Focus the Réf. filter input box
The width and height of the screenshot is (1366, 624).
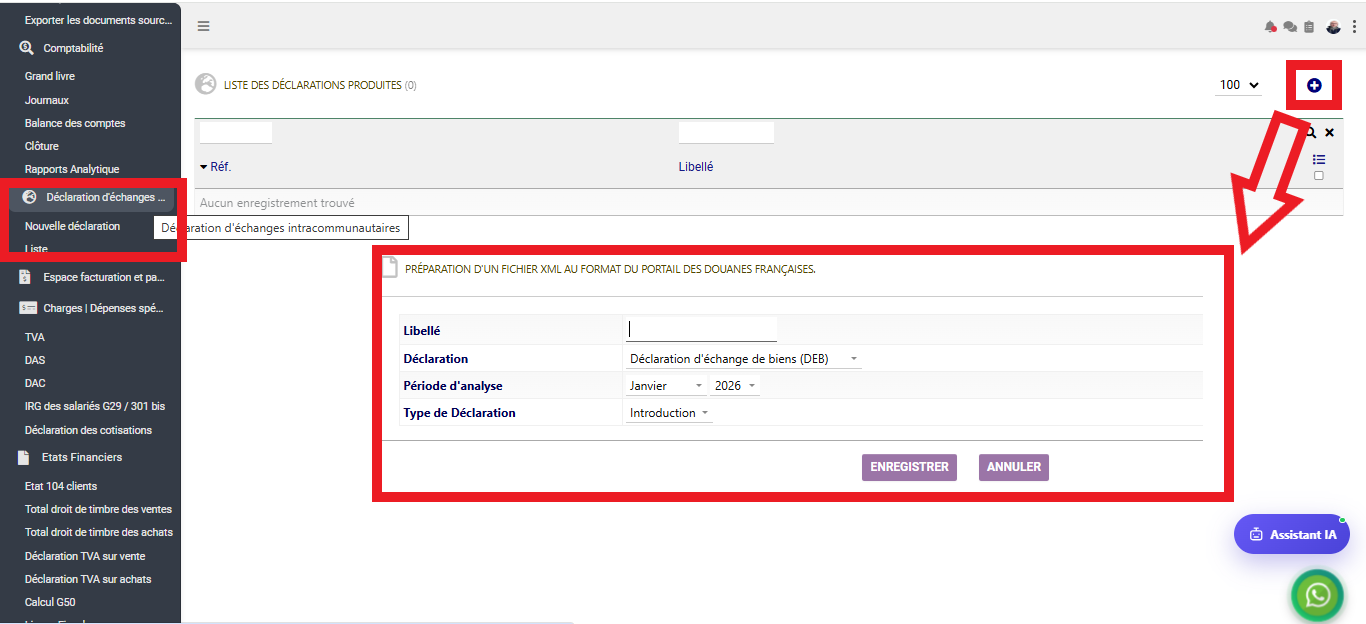(236, 132)
